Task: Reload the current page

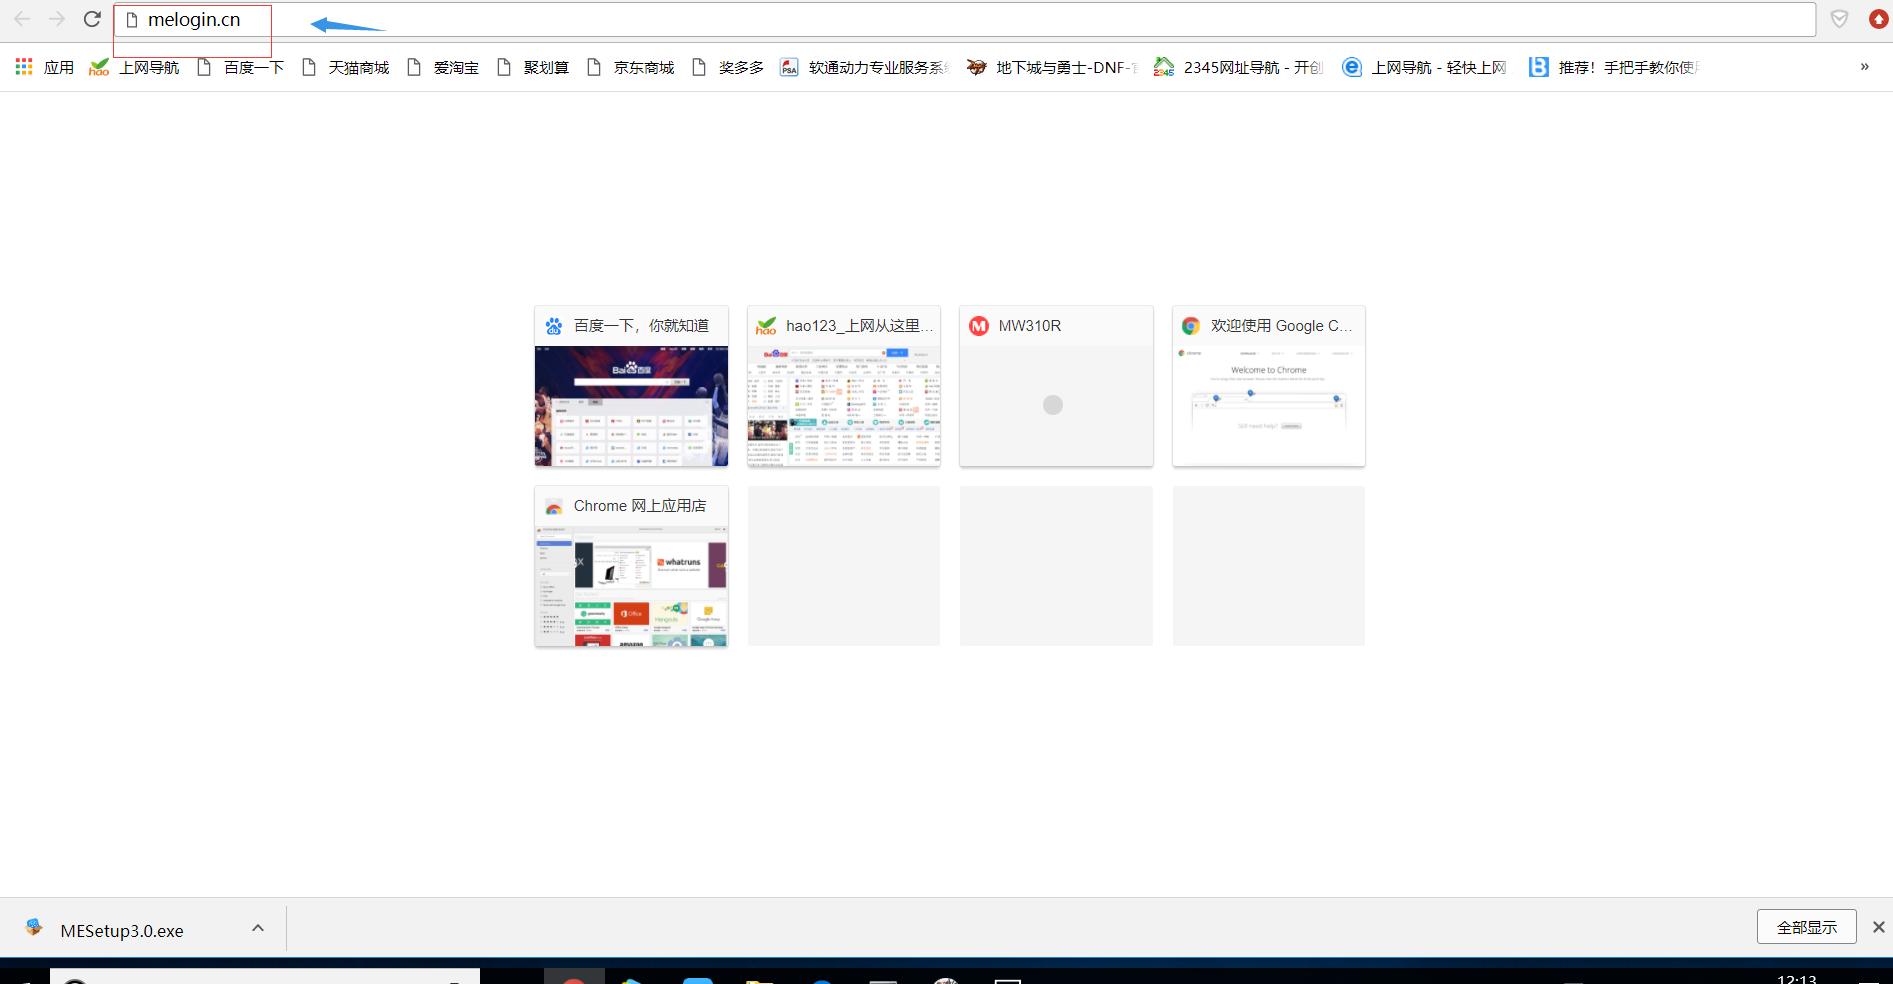Action: [x=92, y=19]
